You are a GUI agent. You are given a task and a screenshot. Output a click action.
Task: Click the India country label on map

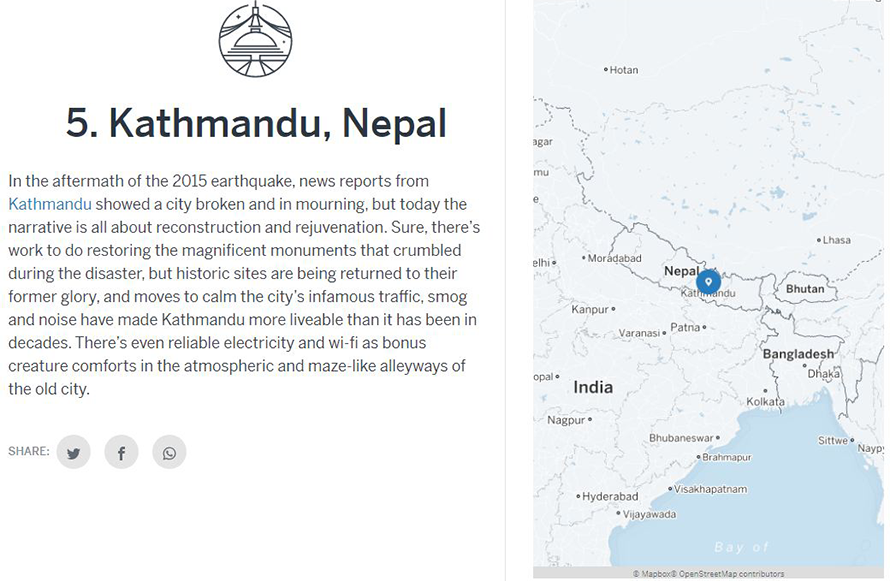593,388
